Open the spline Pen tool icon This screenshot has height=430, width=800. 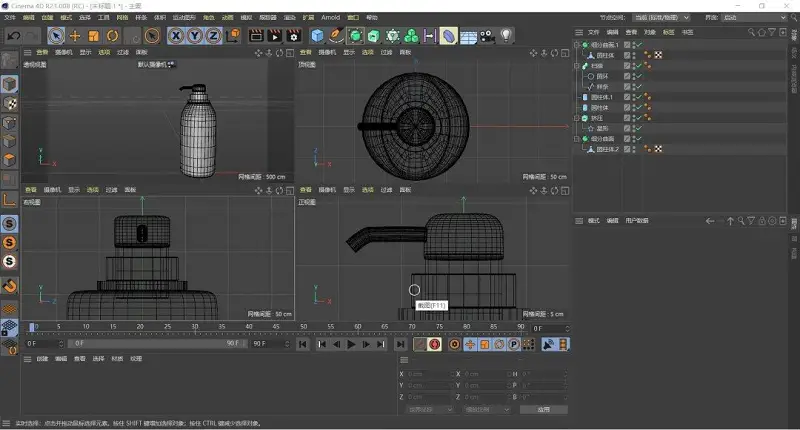pos(336,36)
